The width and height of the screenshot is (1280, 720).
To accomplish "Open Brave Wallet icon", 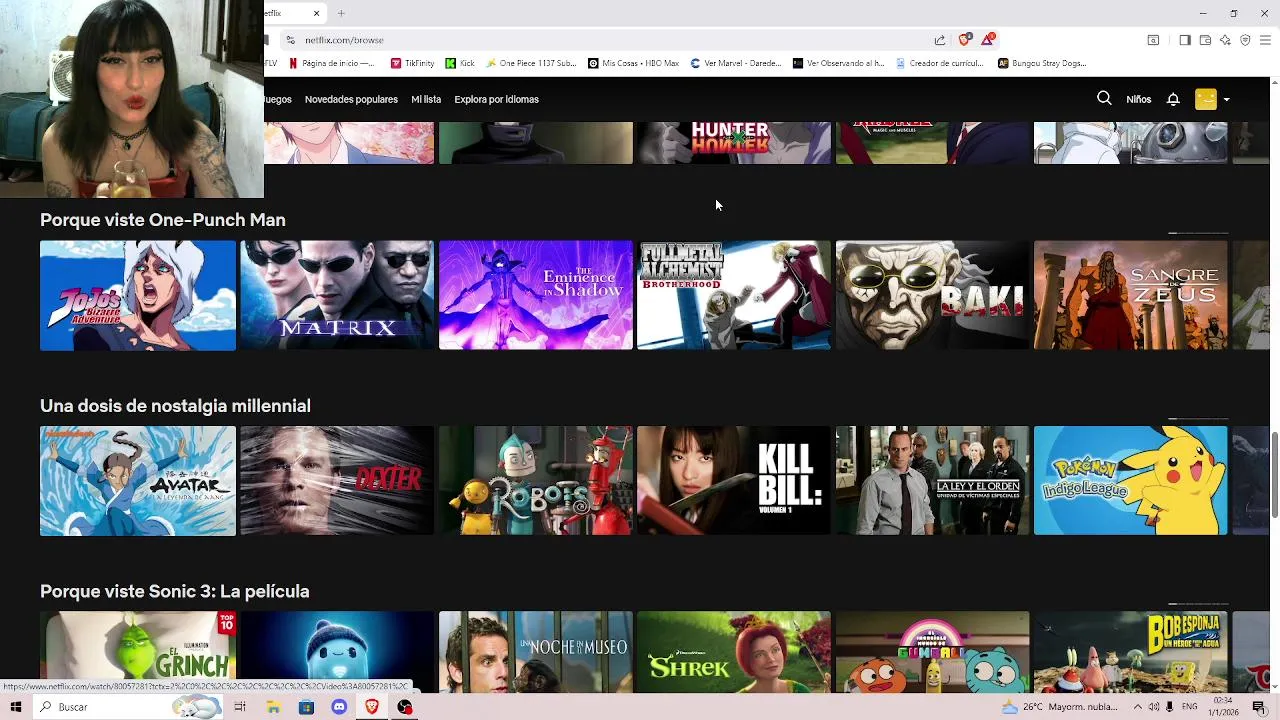I will coord(1205,40).
